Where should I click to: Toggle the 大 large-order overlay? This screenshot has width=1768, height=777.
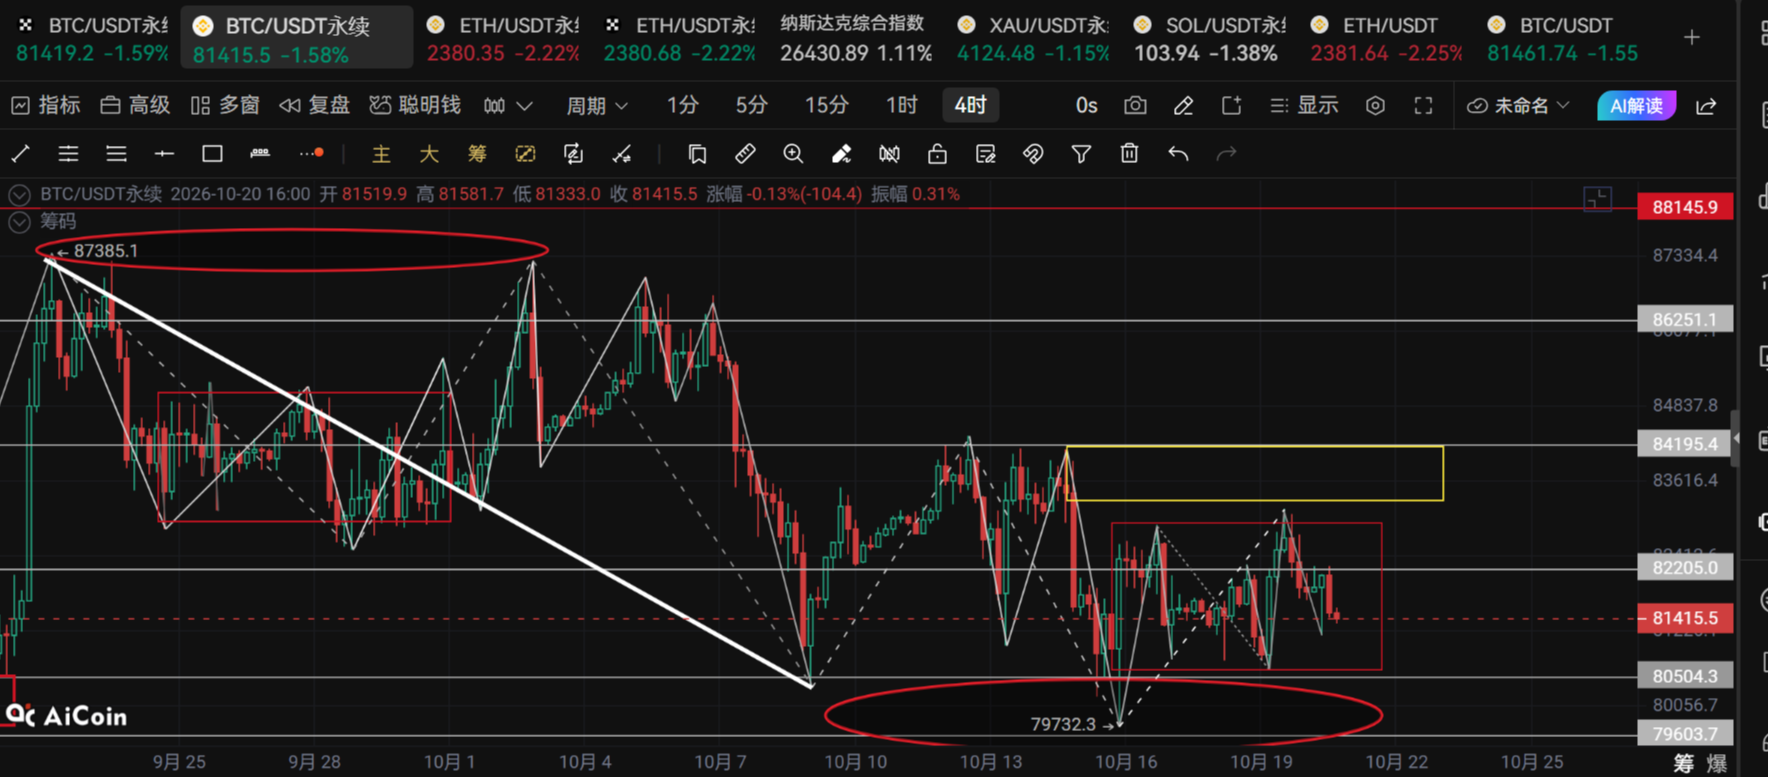pyautogui.click(x=429, y=154)
